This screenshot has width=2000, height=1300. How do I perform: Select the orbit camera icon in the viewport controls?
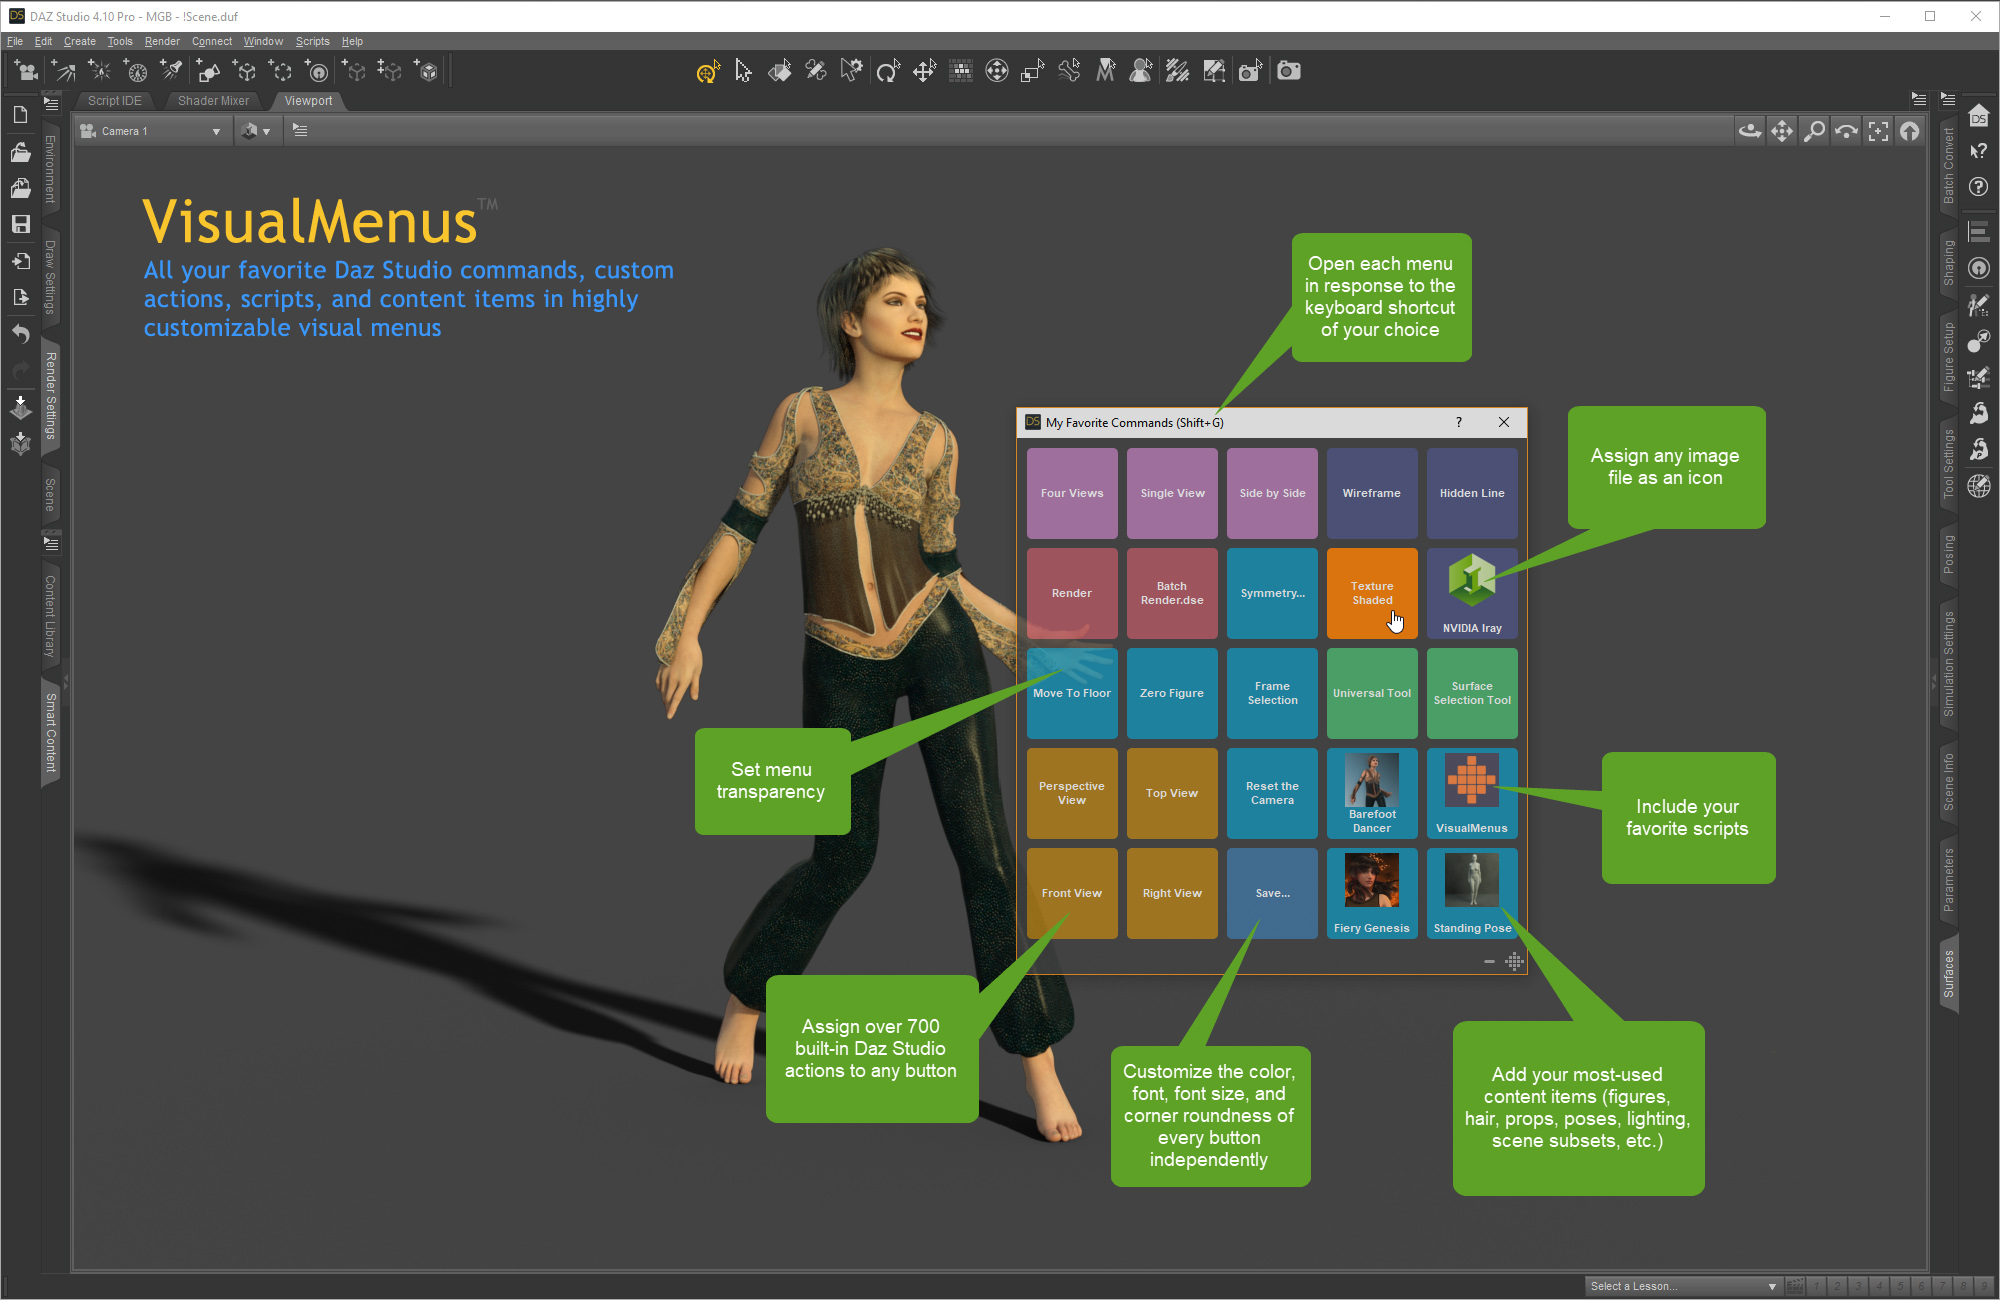(x=1750, y=130)
